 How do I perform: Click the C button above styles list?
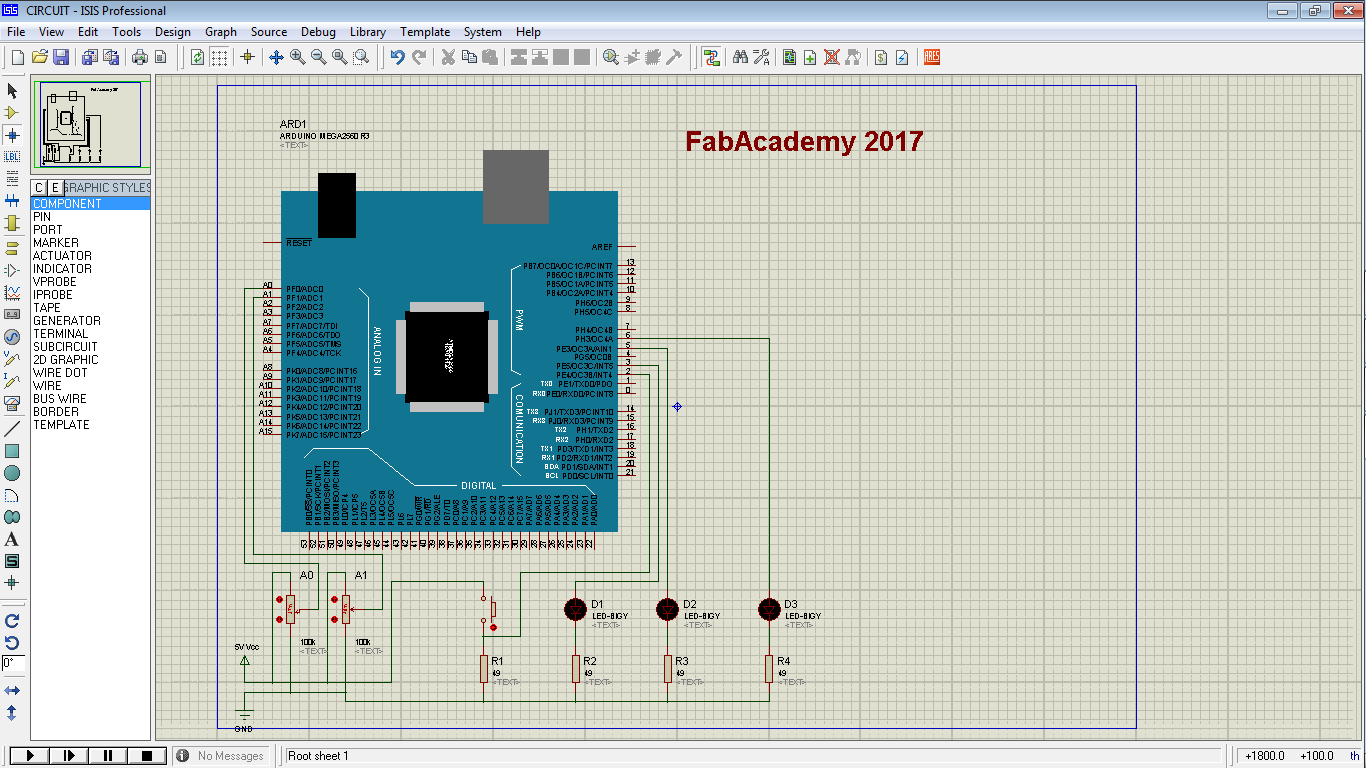(x=39, y=187)
